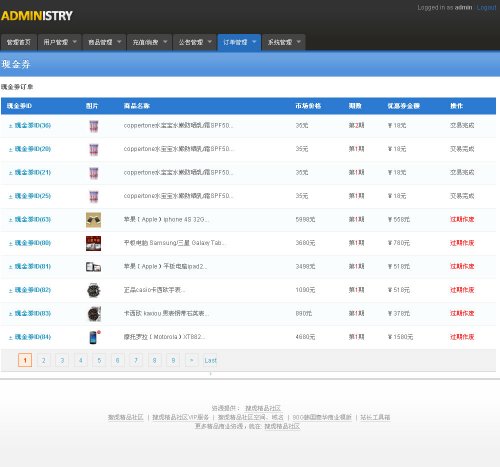Click the Logout link

click(486, 7)
